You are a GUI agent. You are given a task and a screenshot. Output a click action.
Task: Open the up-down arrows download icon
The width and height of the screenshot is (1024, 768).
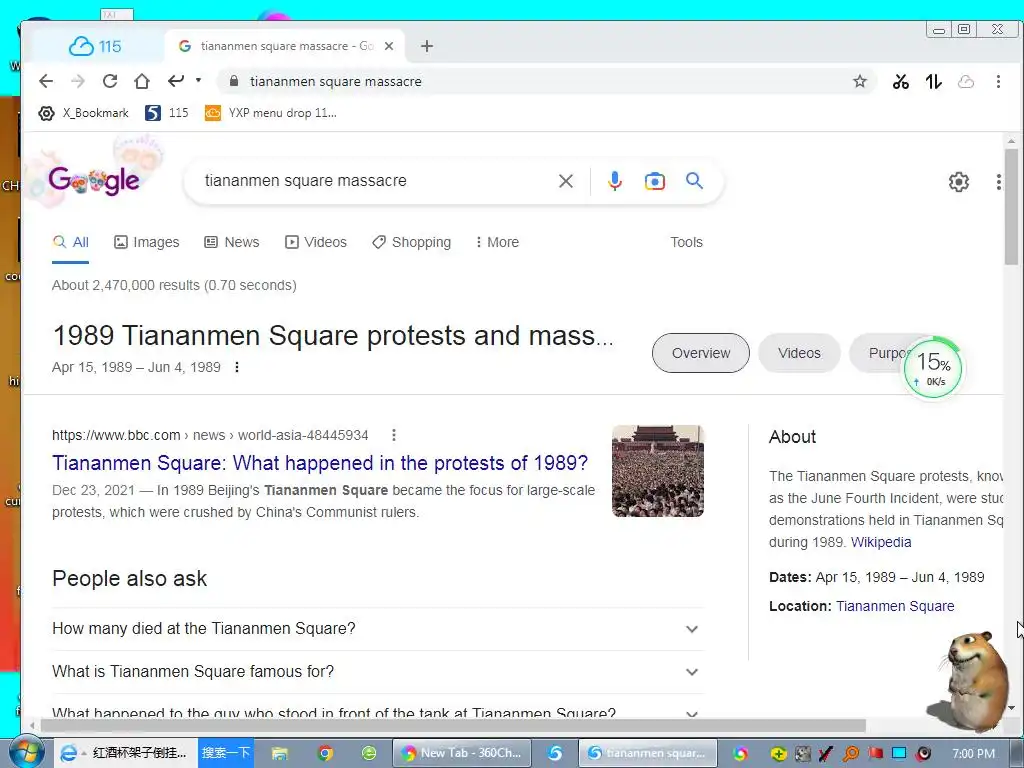click(x=933, y=81)
